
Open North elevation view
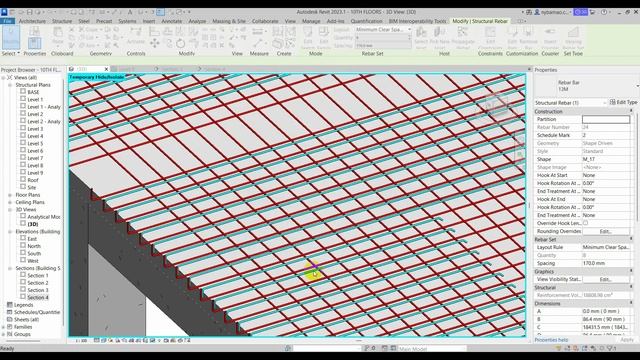click(34, 246)
